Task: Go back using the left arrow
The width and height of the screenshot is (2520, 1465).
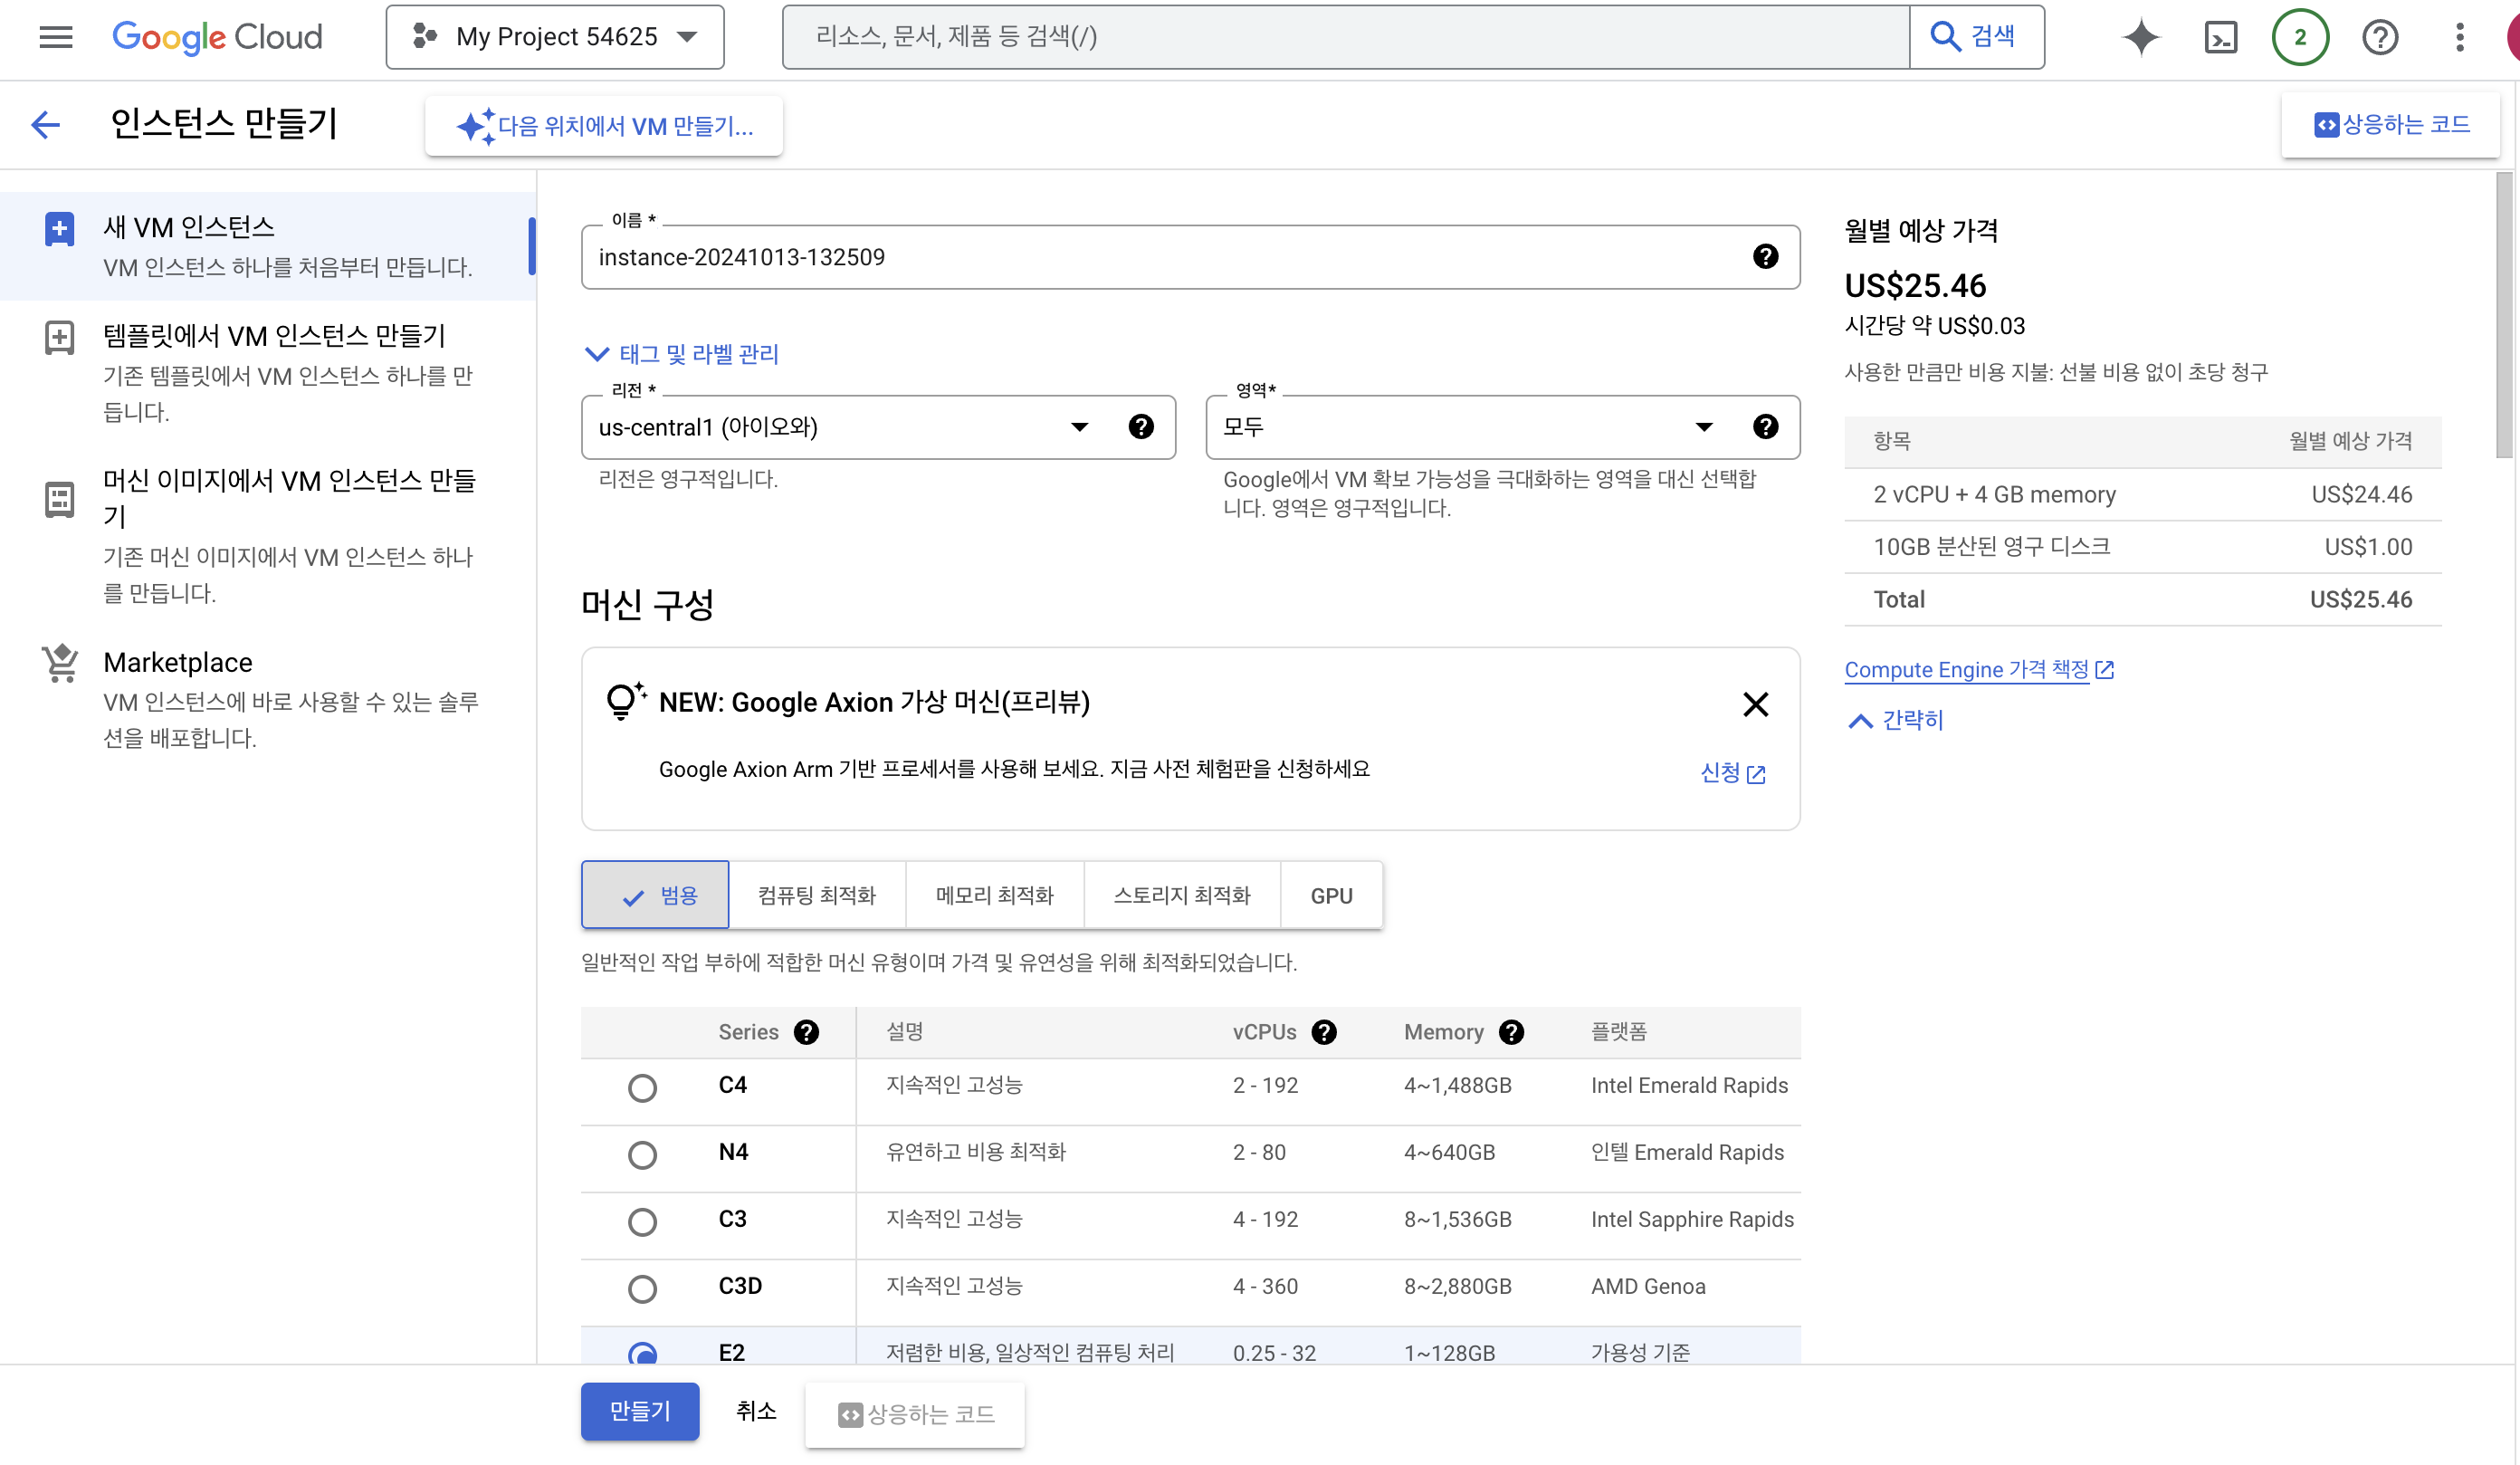Action: pos(46,124)
